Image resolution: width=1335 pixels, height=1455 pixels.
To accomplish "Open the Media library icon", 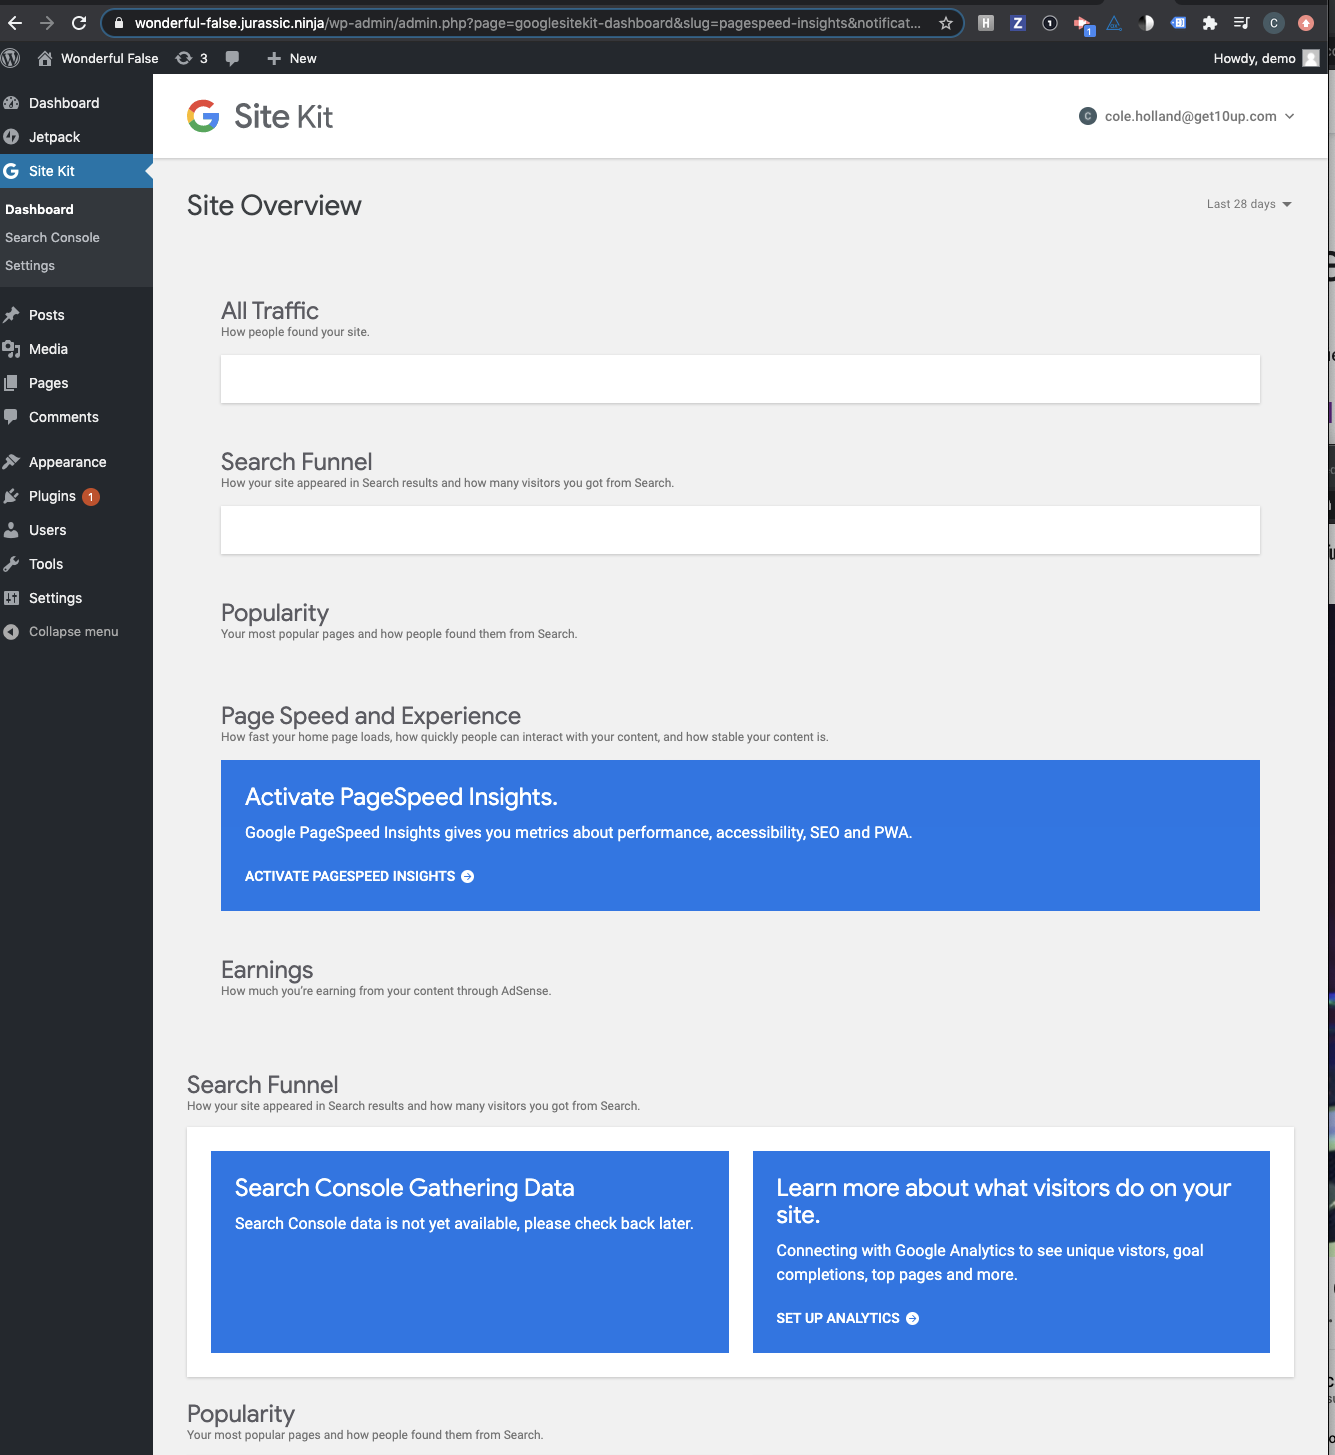I will click(x=12, y=349).
